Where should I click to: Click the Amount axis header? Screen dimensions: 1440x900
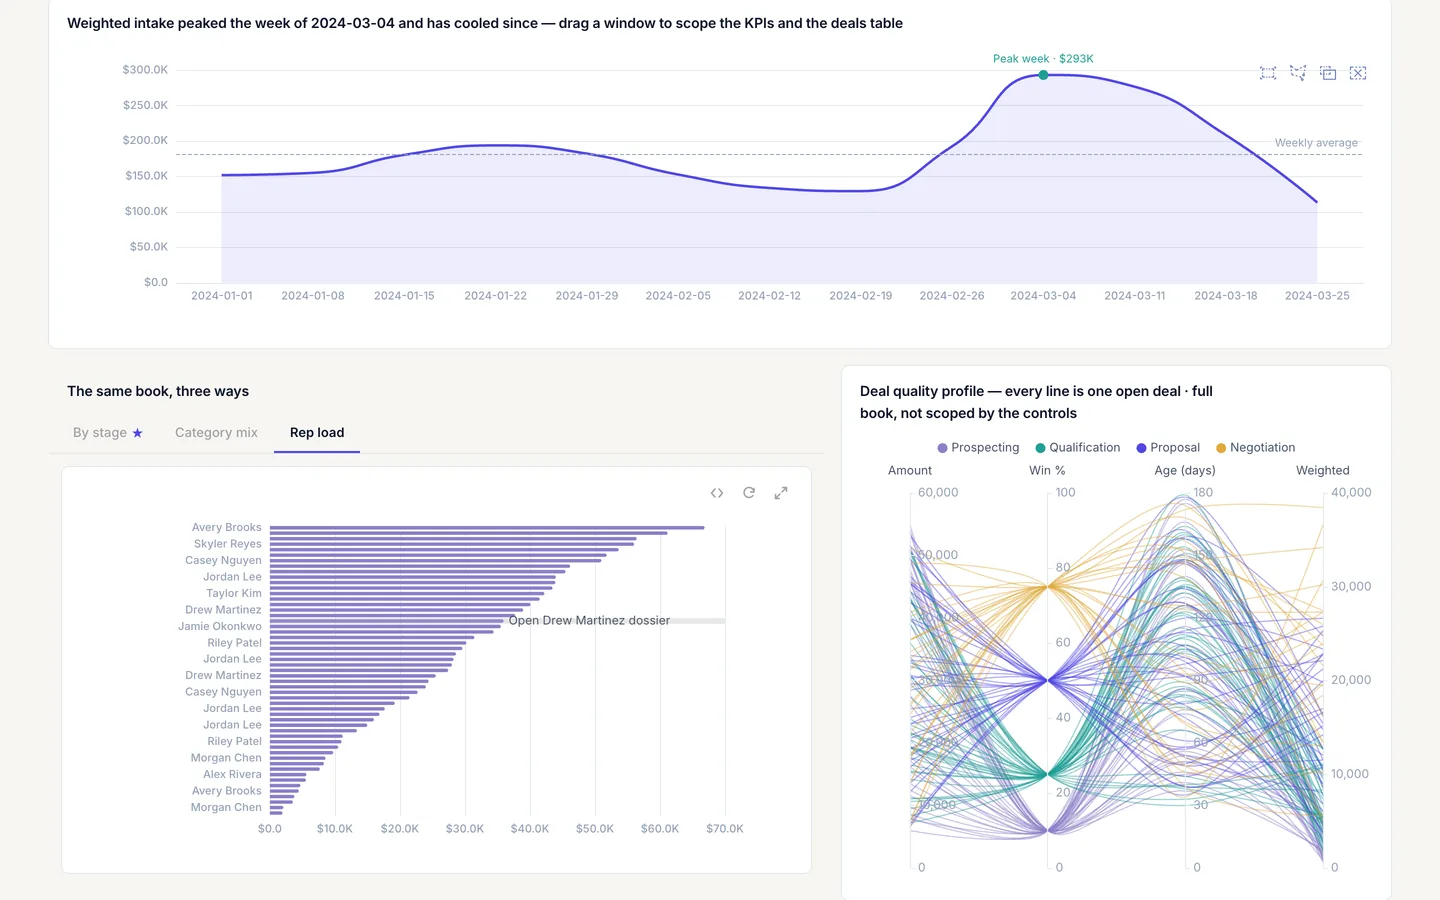click(x=910, y=471)
